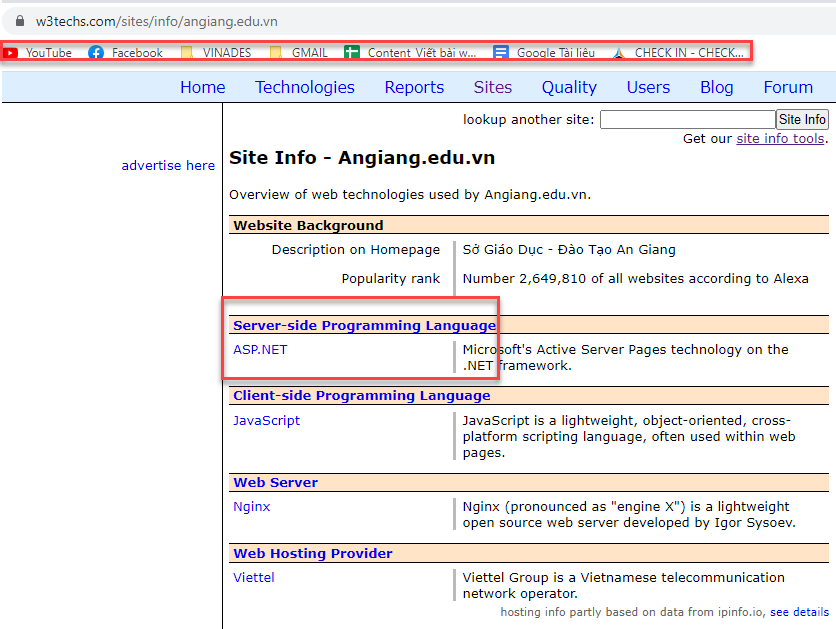Click the advertise here link
Screen dimensions: 836x629
click(x=168, y=166)
